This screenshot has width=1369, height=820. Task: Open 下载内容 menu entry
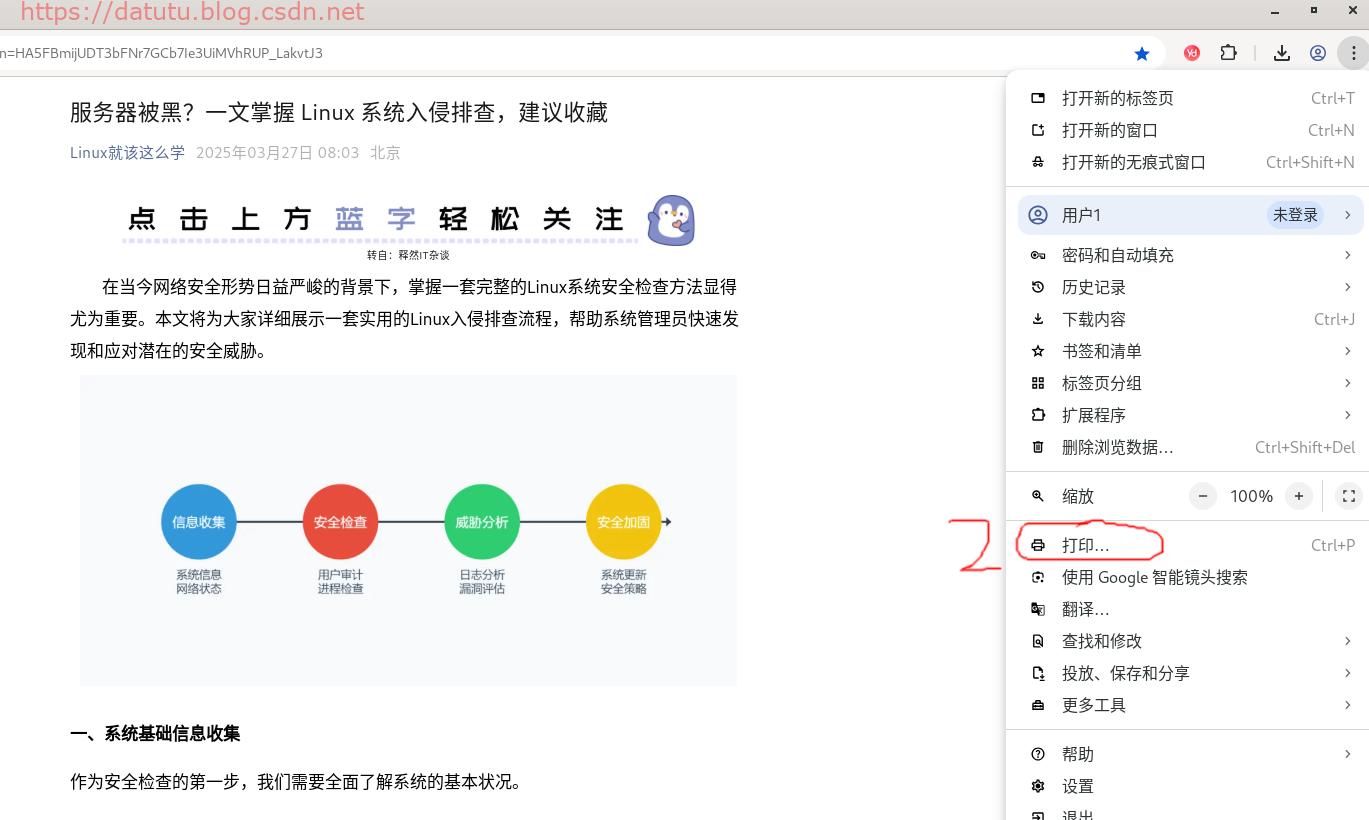click(x=1190, y=319)
